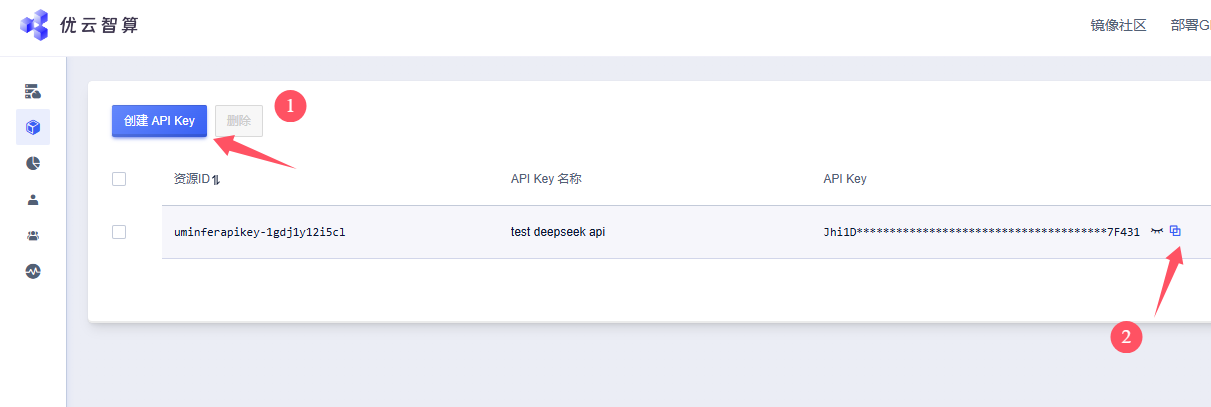Open 镜像社区 in the top navigation
Viewport: 1211px width, 407px height.
point(1118,26)
